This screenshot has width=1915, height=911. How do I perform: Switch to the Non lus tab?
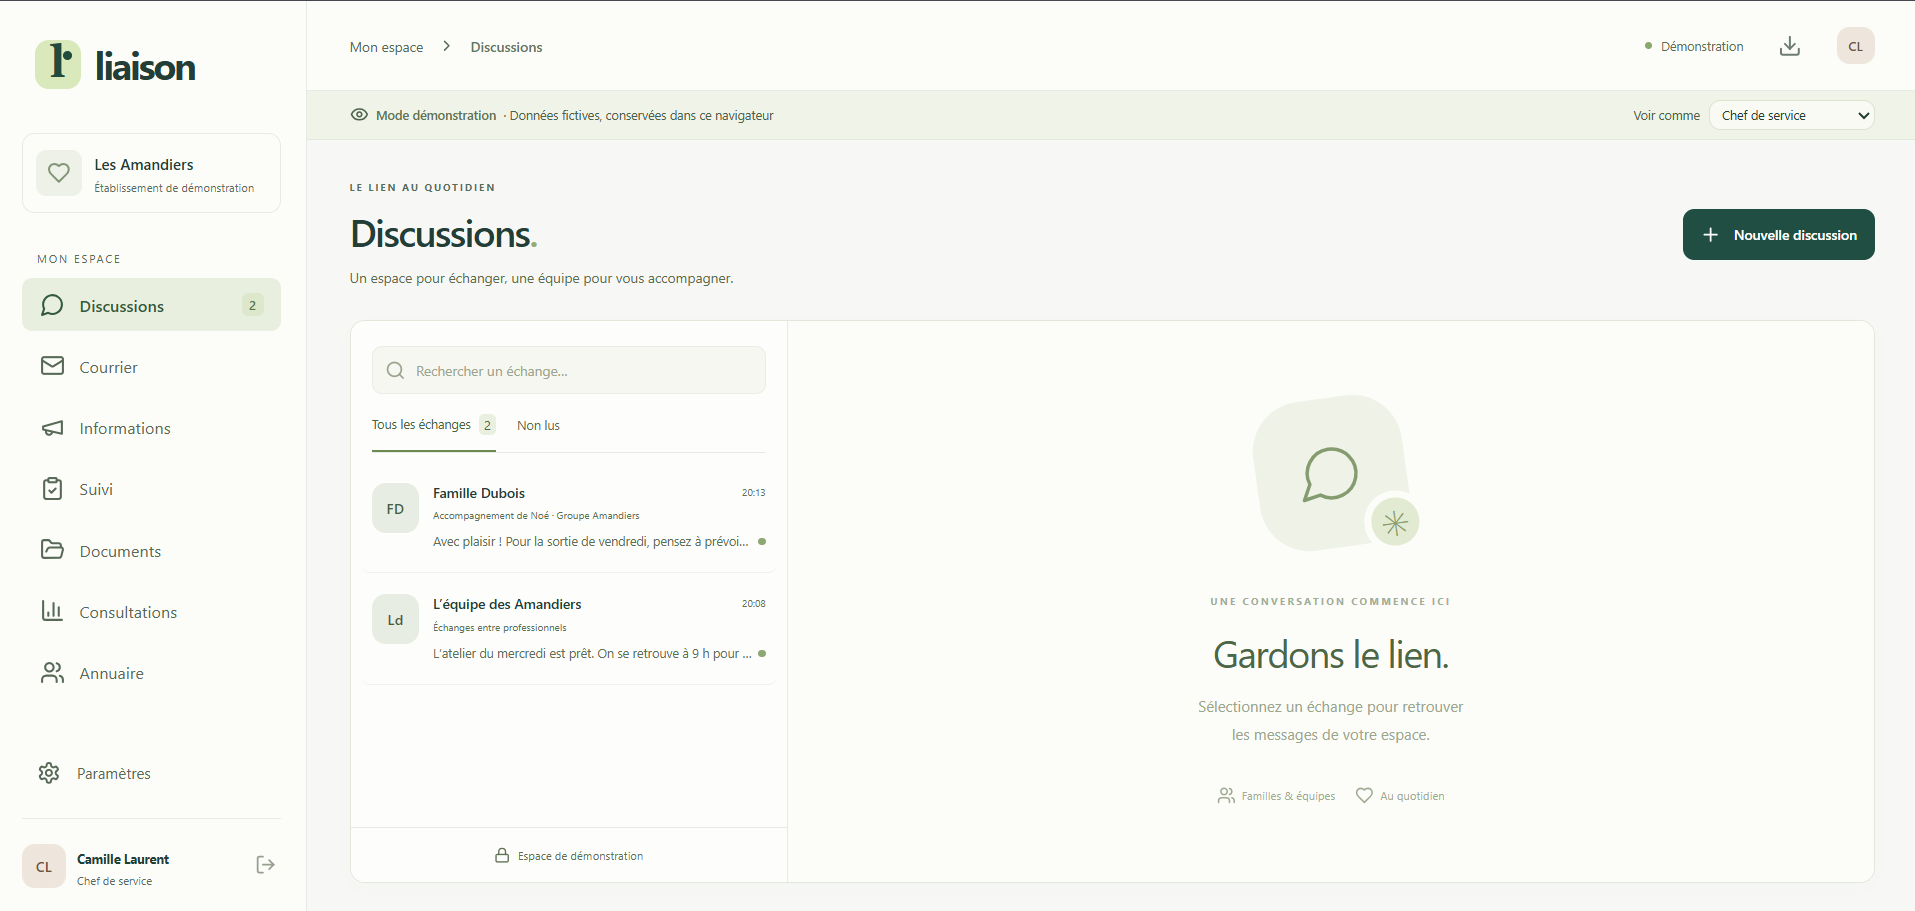[x=538, y=426]
